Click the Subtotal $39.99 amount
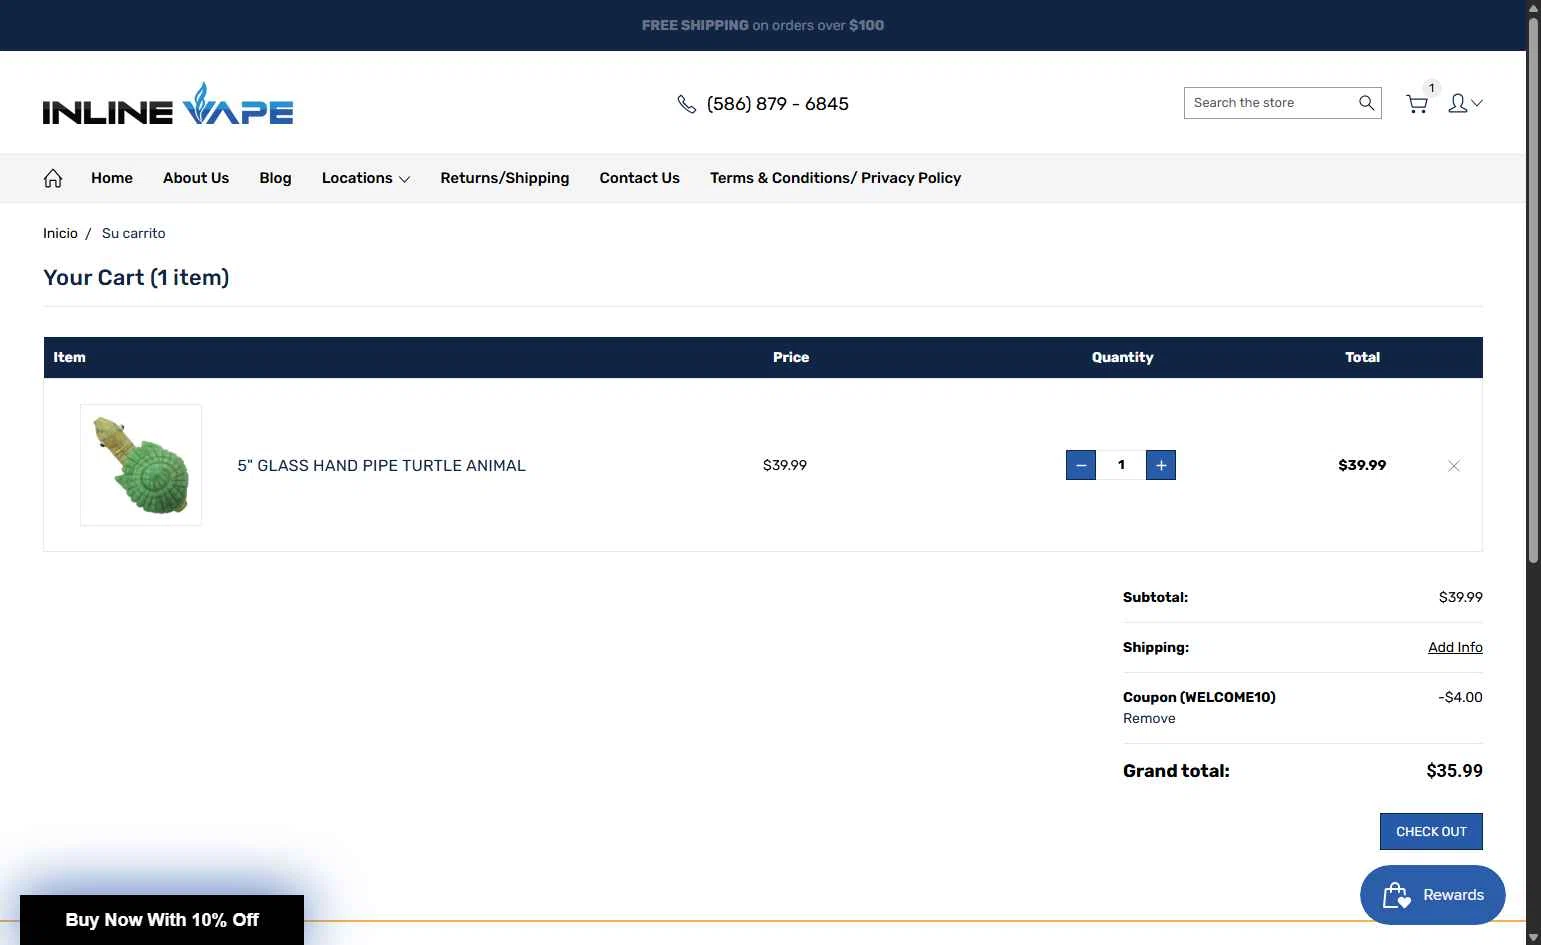Screen dimensions: 1541x945 (1461, 597)
